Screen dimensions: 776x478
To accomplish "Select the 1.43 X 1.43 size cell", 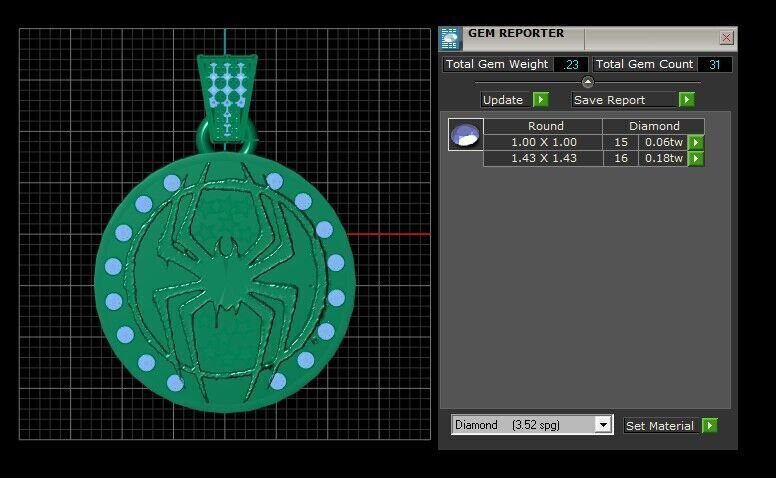I will point(543,158).
